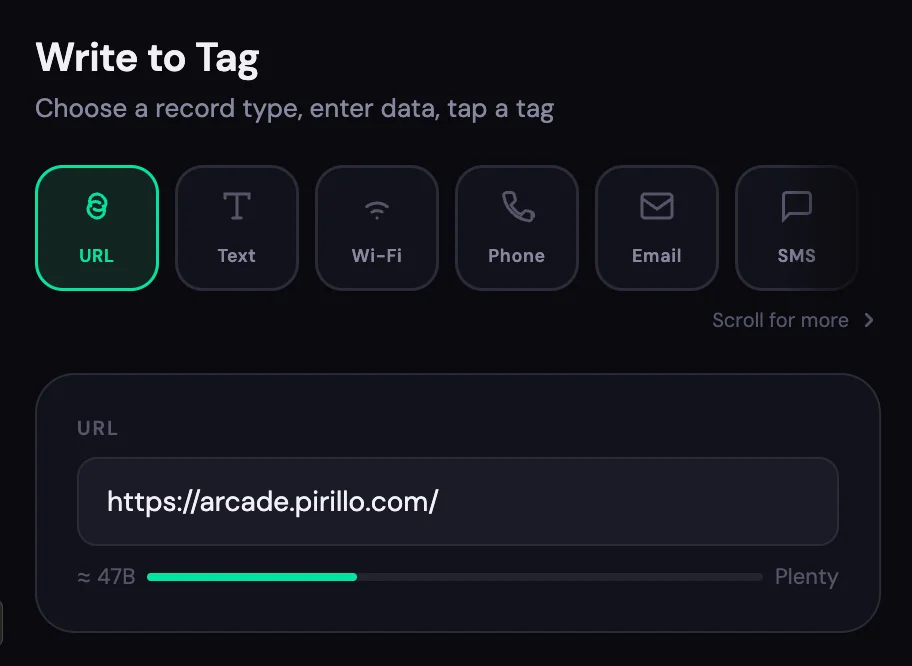
Task: Activate the Email record option
Action: [x=656, y=228]
